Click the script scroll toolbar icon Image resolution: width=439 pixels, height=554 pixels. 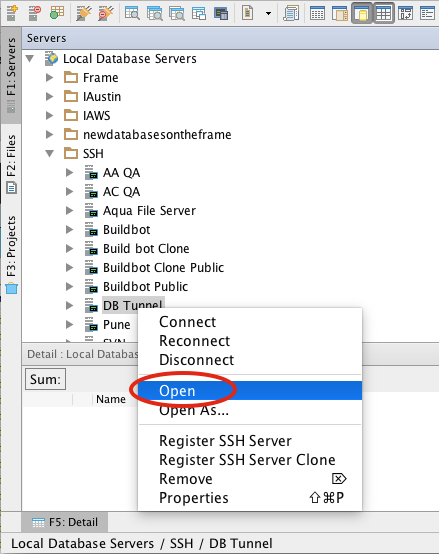click(x=291, y=13)
